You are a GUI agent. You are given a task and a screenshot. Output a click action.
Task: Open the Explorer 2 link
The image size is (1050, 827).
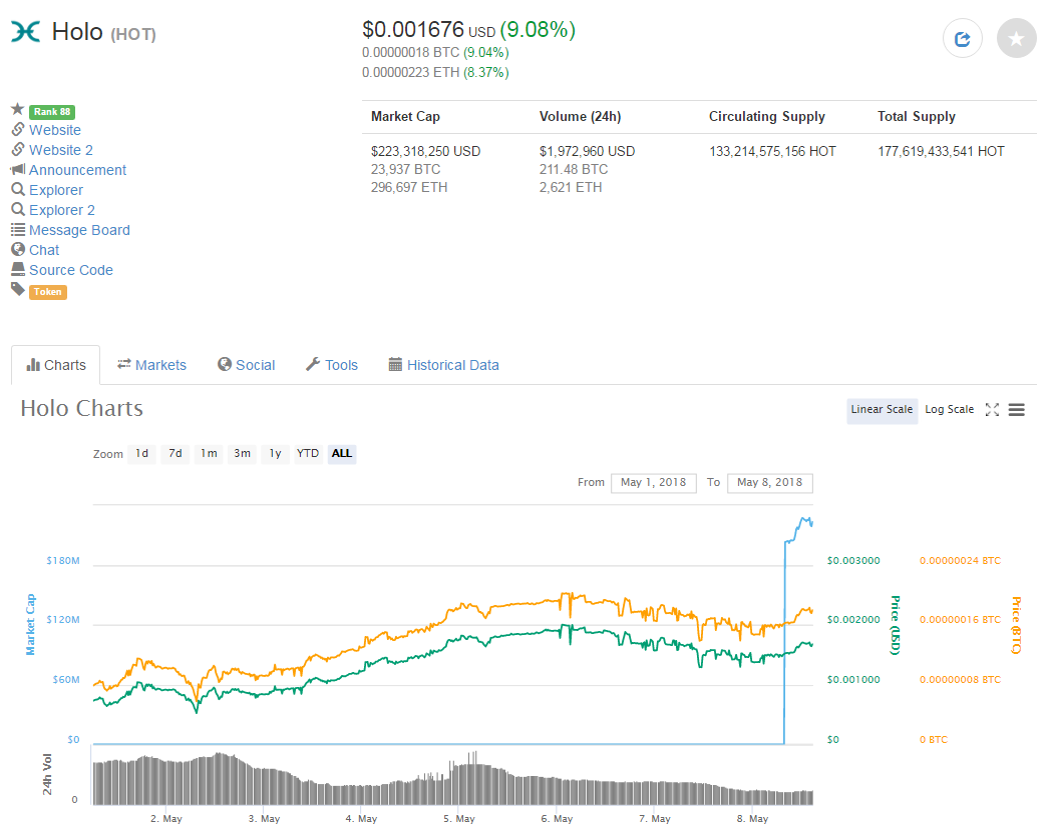coord(62,210)
